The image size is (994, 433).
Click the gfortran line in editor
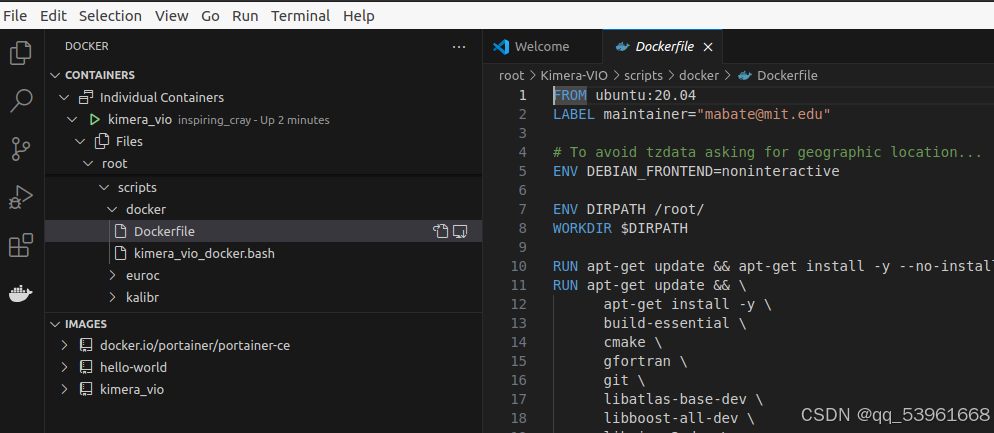click(645, 361)
